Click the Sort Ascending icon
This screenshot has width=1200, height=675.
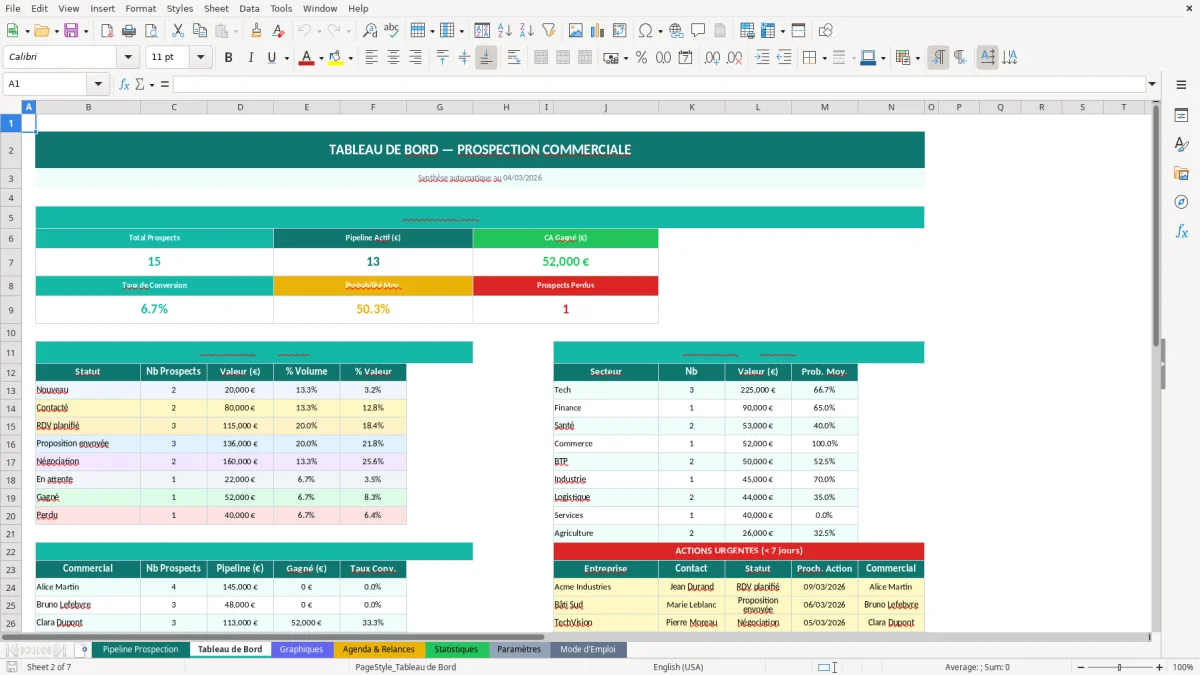click(x=504, y=31)
